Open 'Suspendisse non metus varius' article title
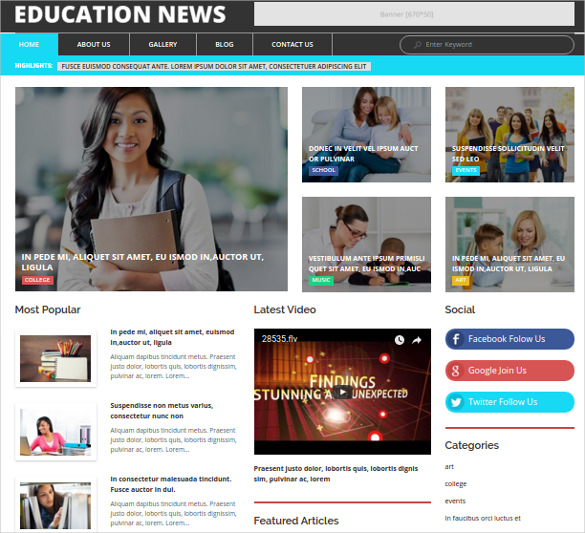 coord(162,411)
